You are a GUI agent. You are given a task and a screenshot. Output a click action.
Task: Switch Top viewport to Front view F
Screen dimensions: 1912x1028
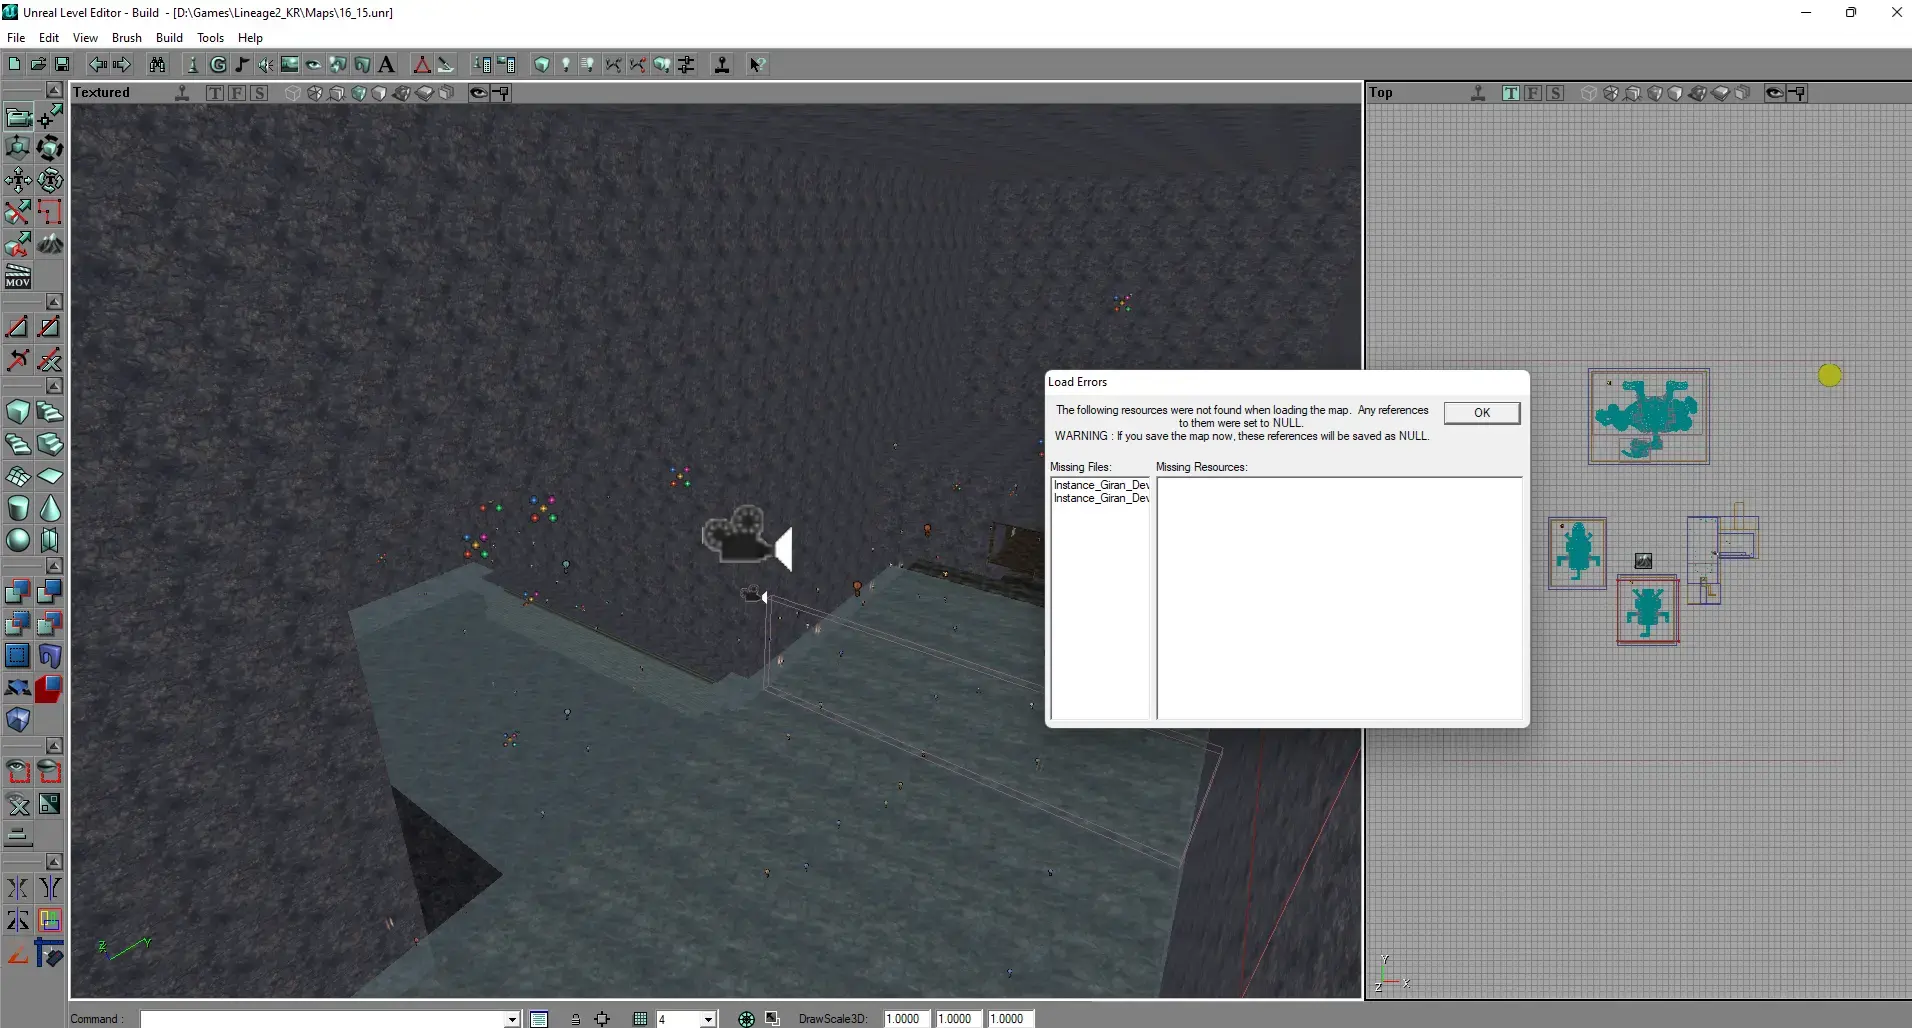click(x=1532, y=93)
